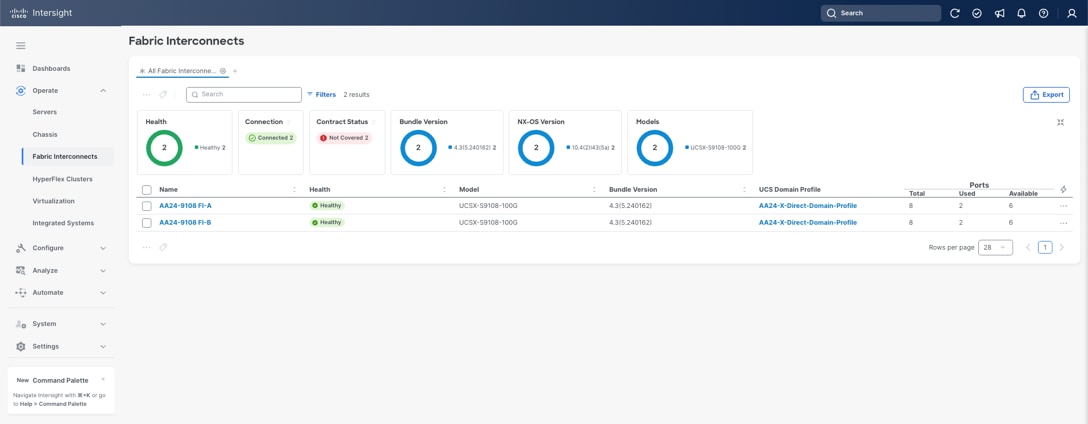The image size is (1088, 424).
Task: Collapse sidebar with hamburger menu icon
Action: point(21,46)
